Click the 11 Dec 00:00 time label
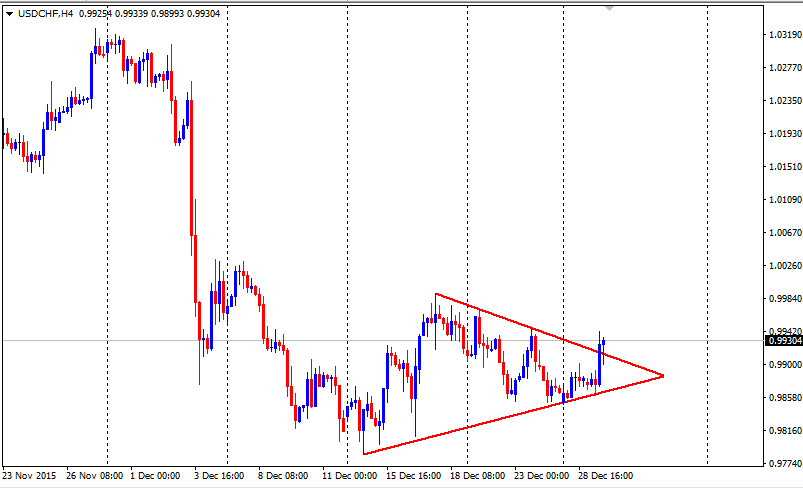Screen dimensions: 803x489 (350, 476)
